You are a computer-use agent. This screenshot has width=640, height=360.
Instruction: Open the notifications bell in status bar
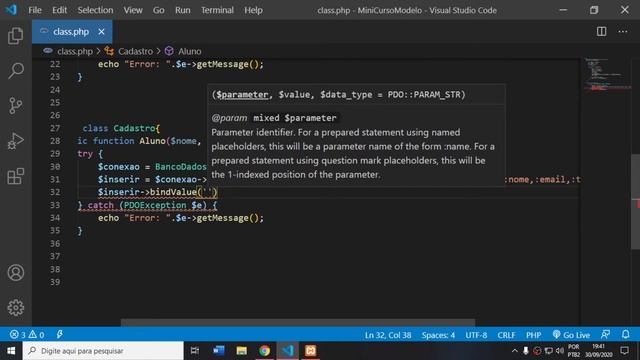[x=625, y=335]
